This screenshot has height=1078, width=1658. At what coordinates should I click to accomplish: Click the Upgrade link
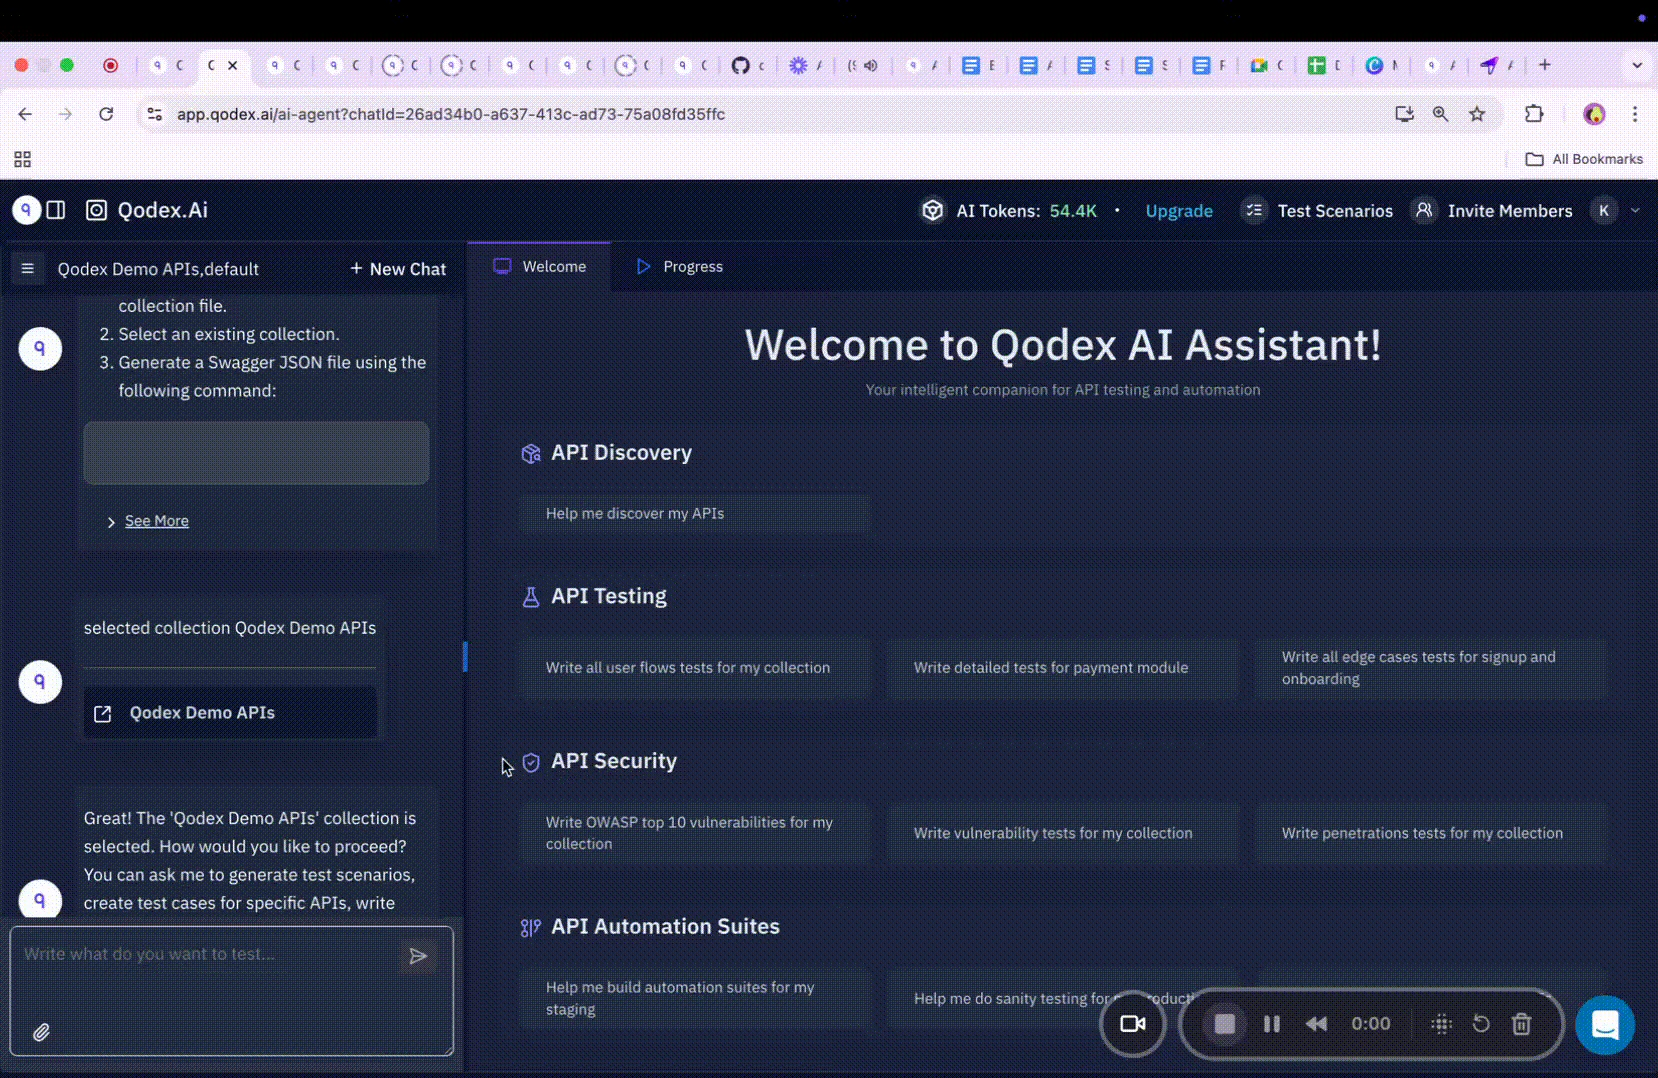coord(1178,211)
